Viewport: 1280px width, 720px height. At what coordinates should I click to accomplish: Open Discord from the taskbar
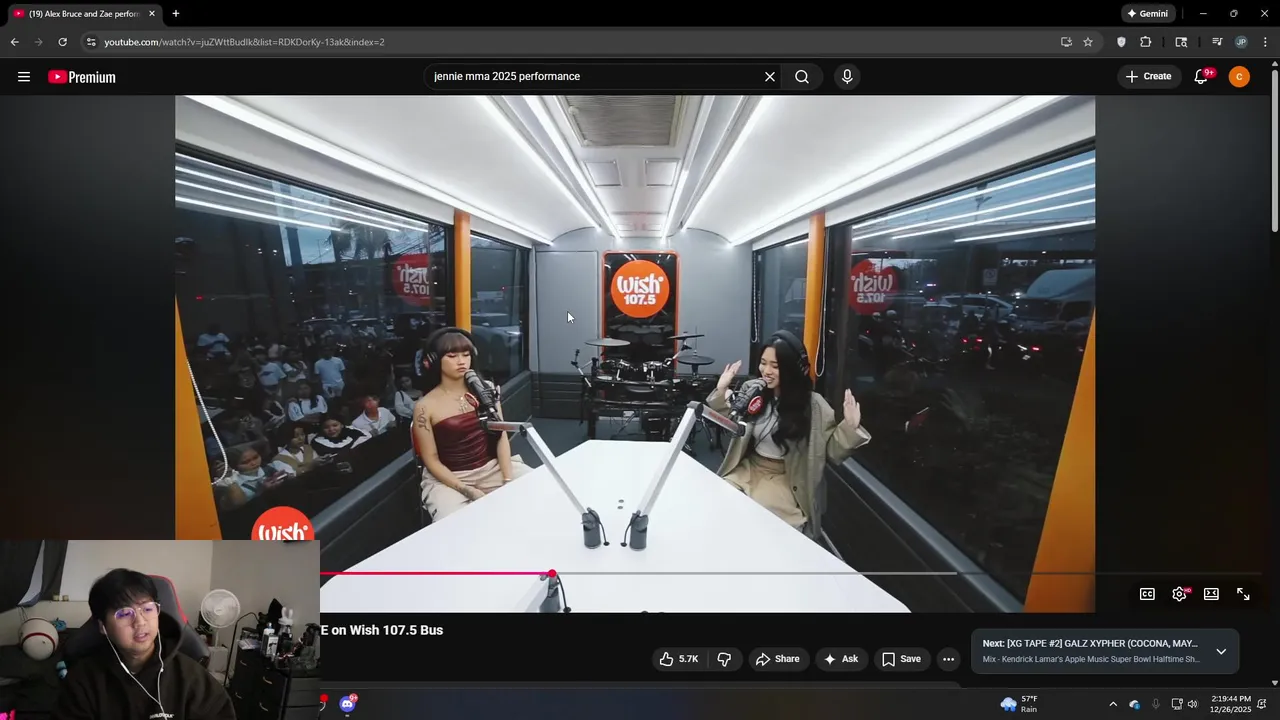pos(347,704)
